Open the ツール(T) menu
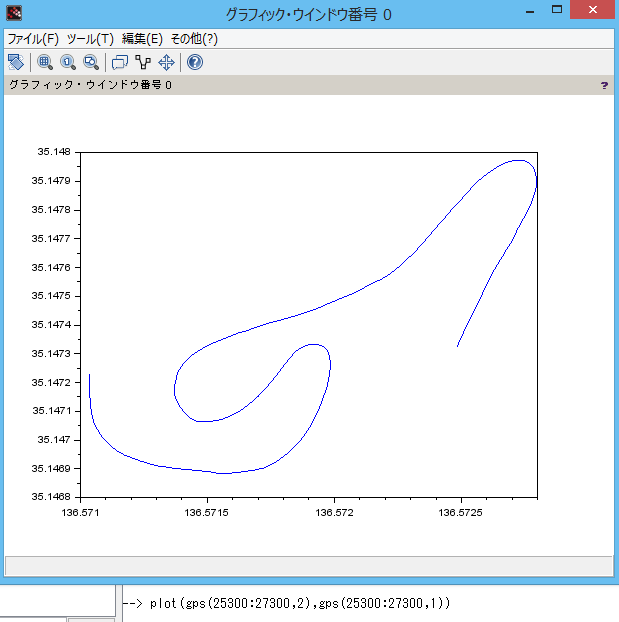 (x=90, y=39)
